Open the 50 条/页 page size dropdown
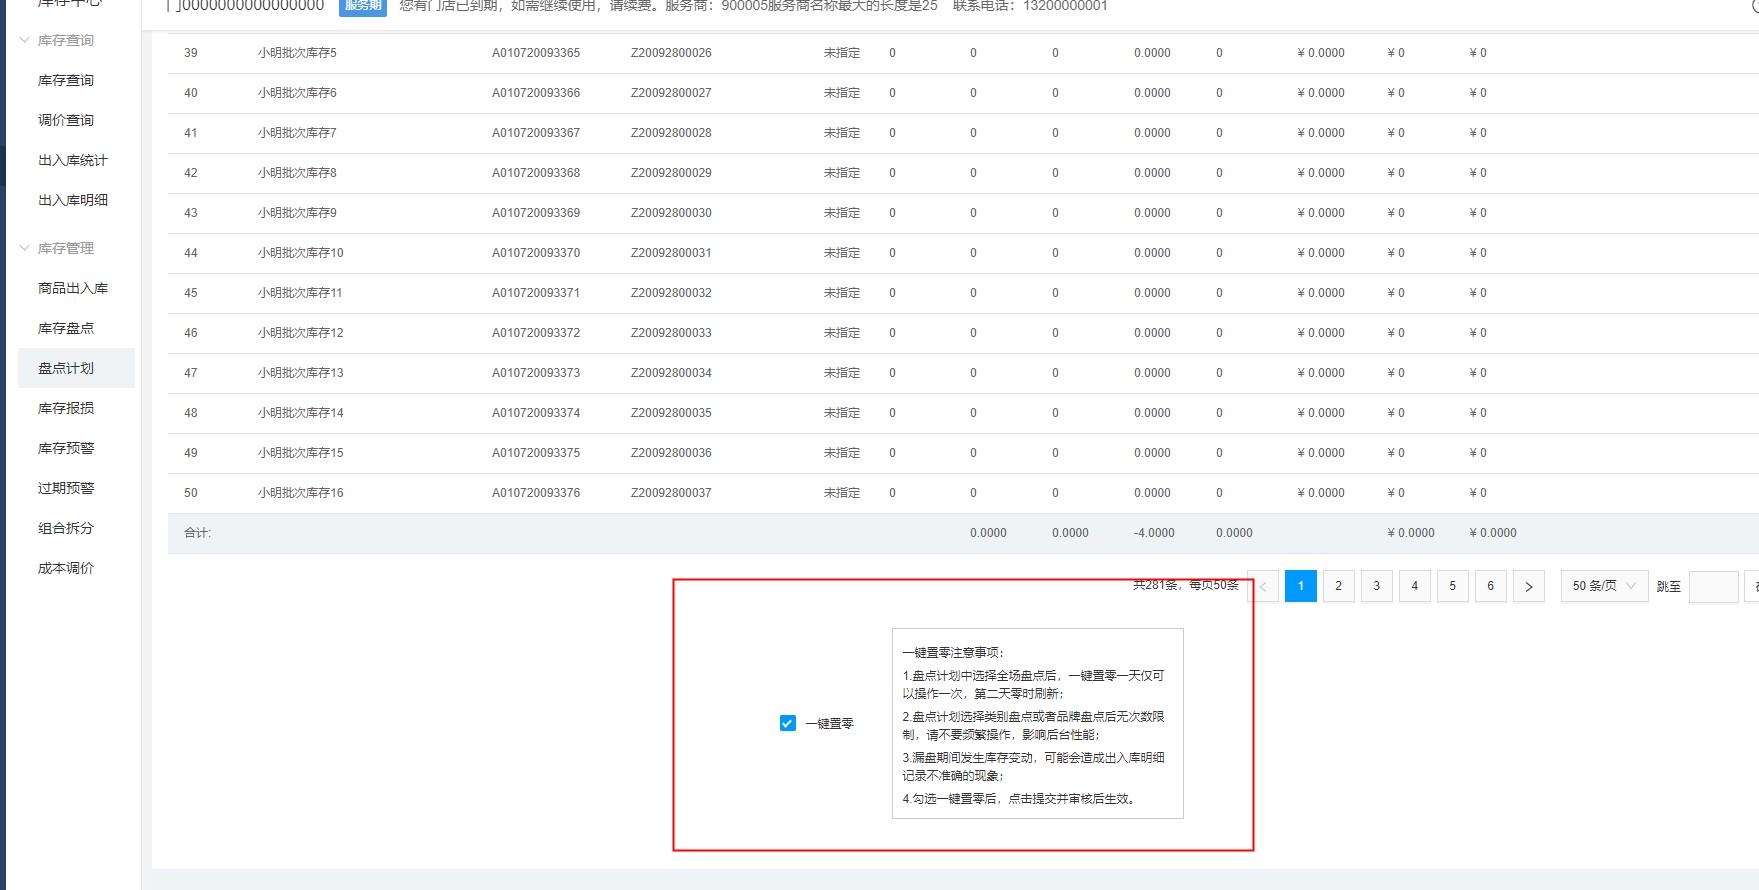Screen dimensions: 1759x890 click(x=1603, y=586)
